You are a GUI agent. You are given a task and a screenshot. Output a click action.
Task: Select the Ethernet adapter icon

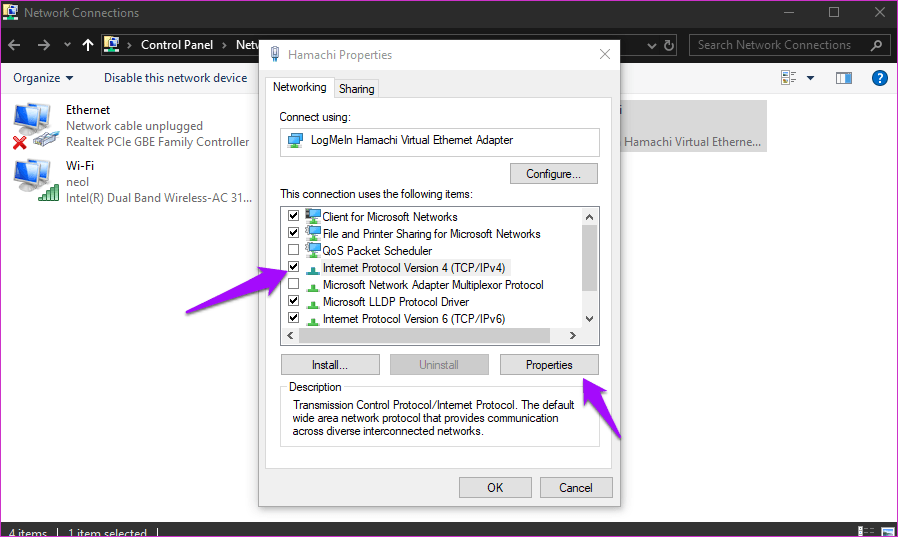(35, 125)
